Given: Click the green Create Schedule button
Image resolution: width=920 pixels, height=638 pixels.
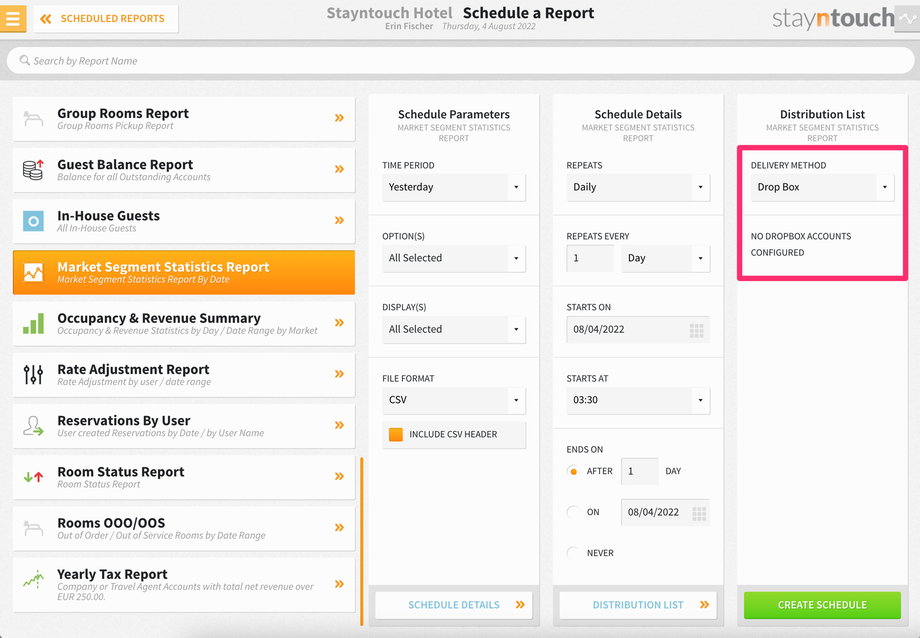Looking at the screenshot, I should (823, 605).
